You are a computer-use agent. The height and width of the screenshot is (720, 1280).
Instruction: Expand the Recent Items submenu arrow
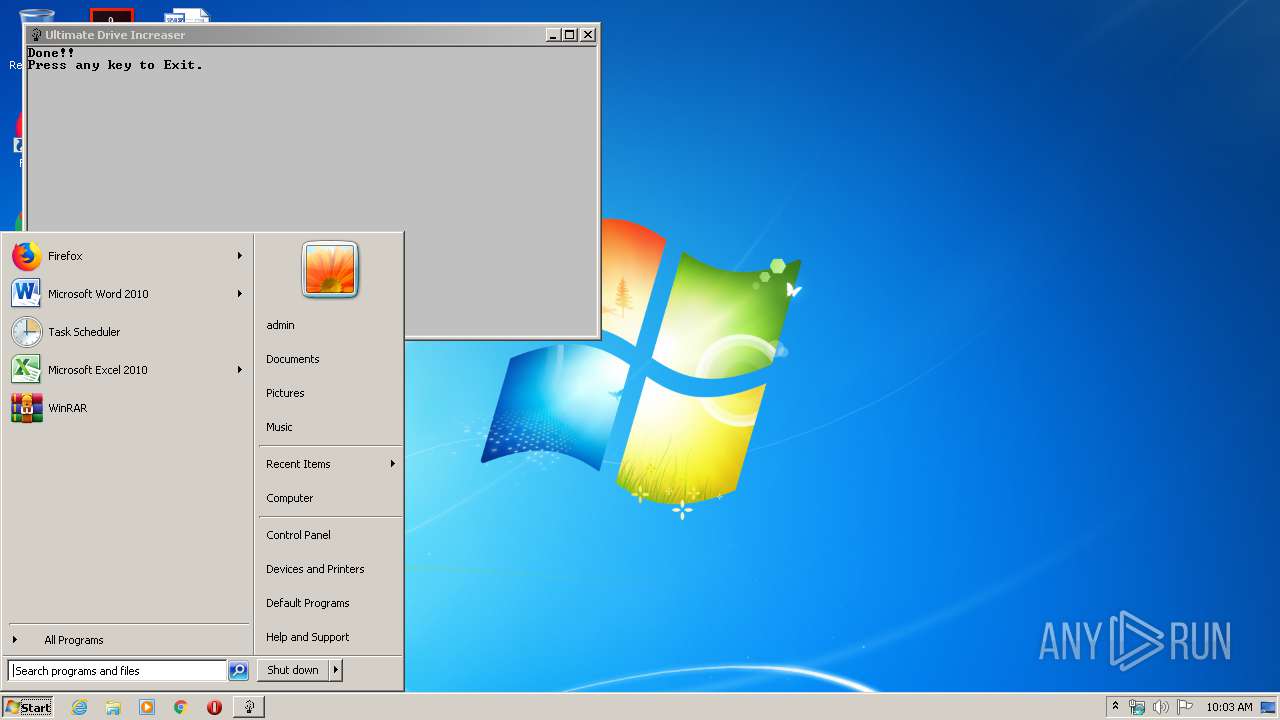click(392, 464)
